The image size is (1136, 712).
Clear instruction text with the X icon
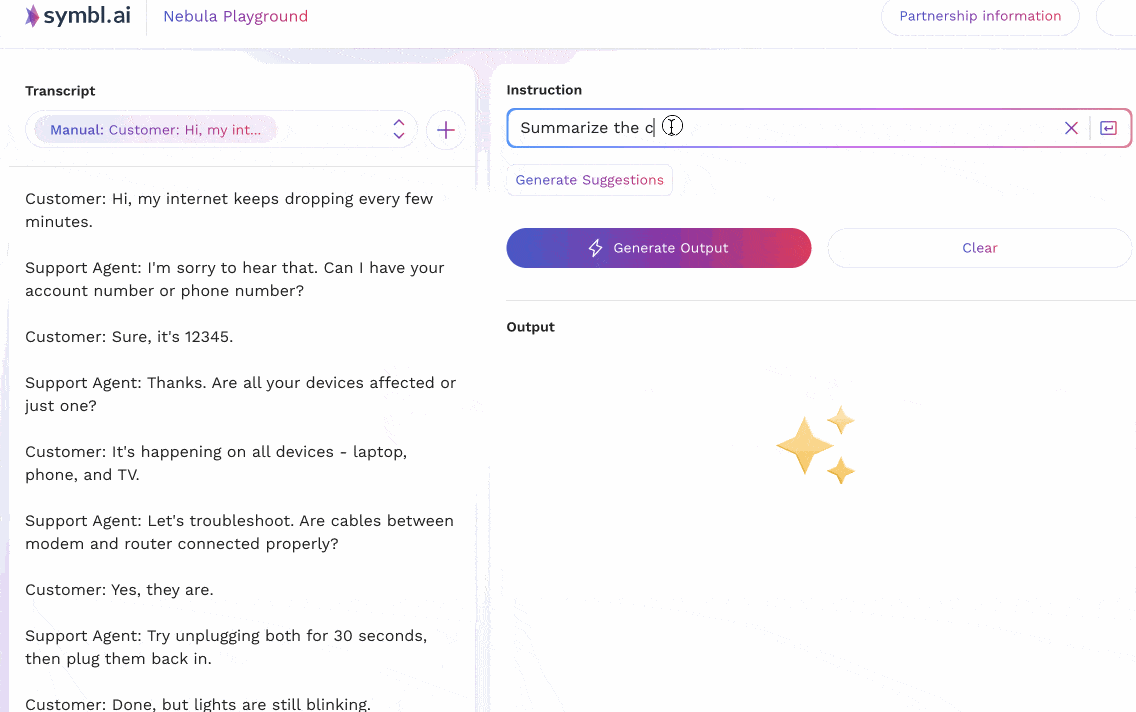(1071, 128)
